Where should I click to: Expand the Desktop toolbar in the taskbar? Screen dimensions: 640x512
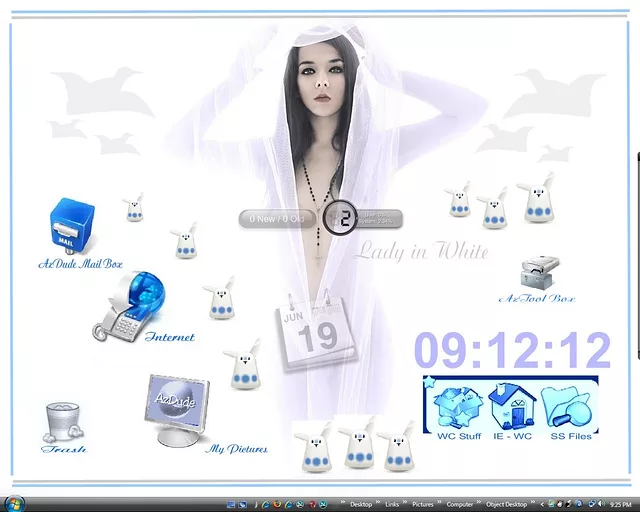360,504
